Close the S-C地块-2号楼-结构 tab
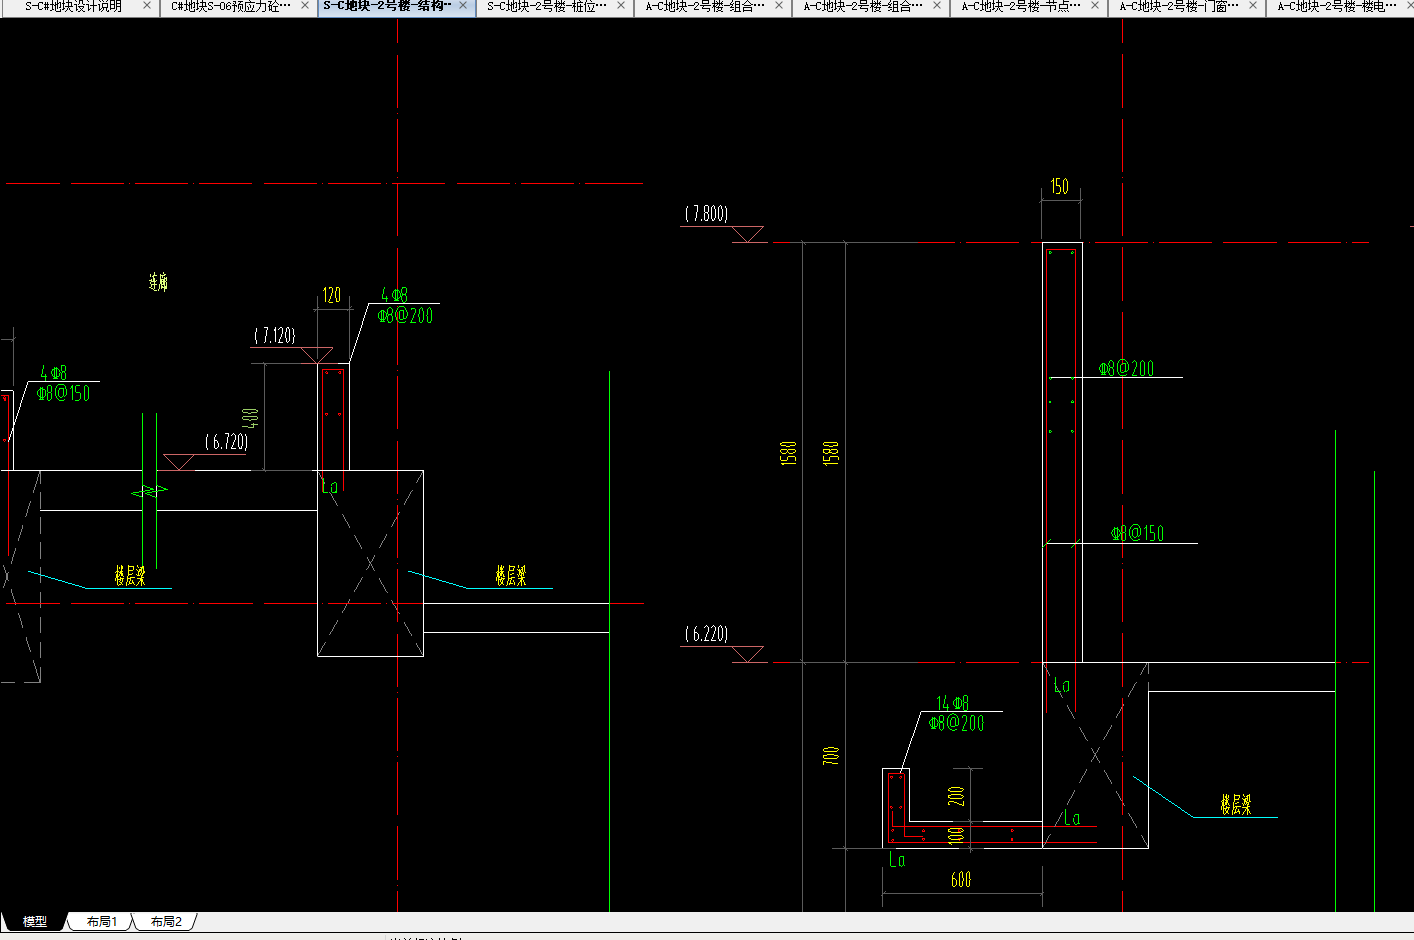1414x940 pixels. [463, 6]
